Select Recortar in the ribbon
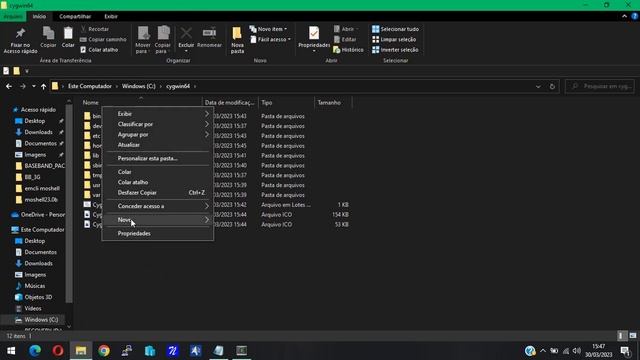The width and height of the screenshot is (640, 360). (95, 29)
